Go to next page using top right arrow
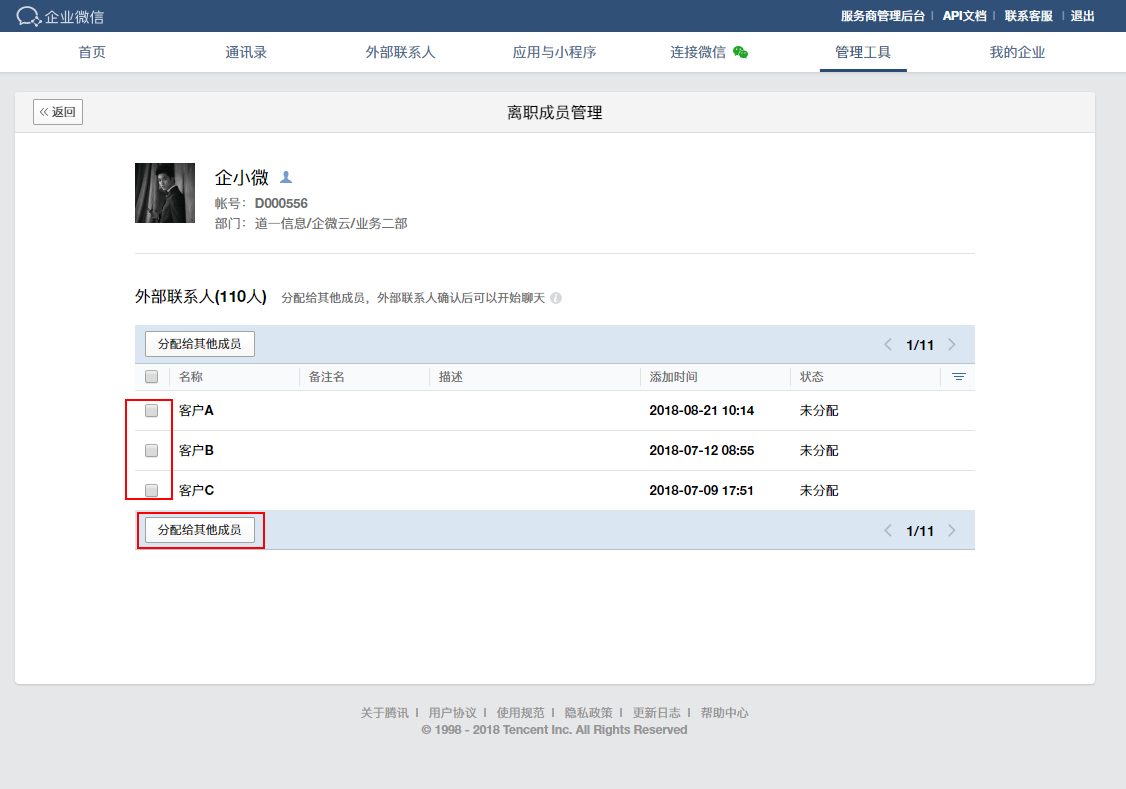 951,343
